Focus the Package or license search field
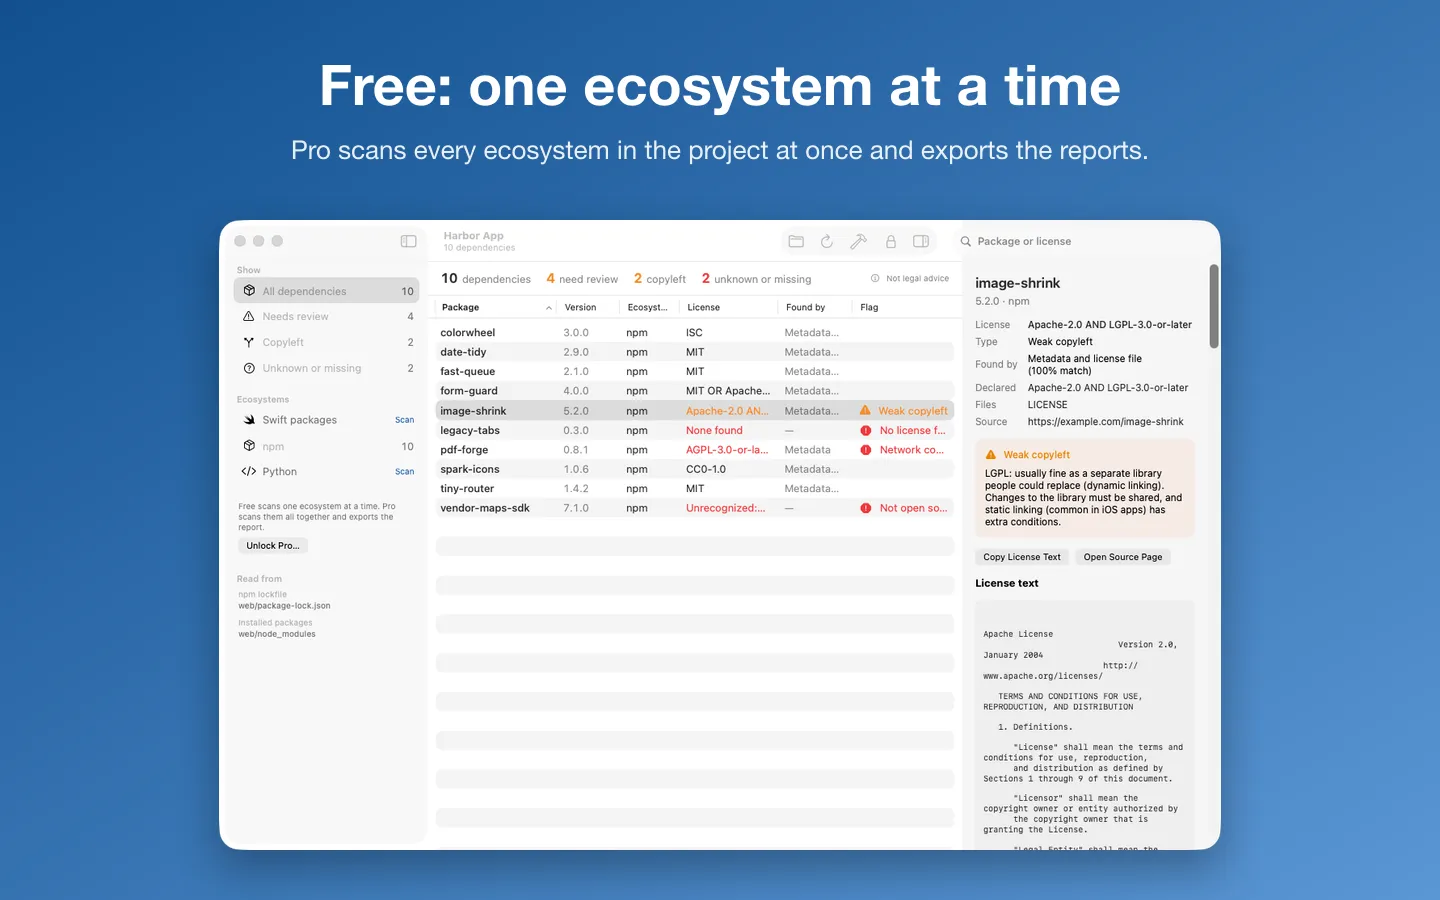This screenshot has height=900, width=1440. pyautogui.click(x=1085, y=241)
